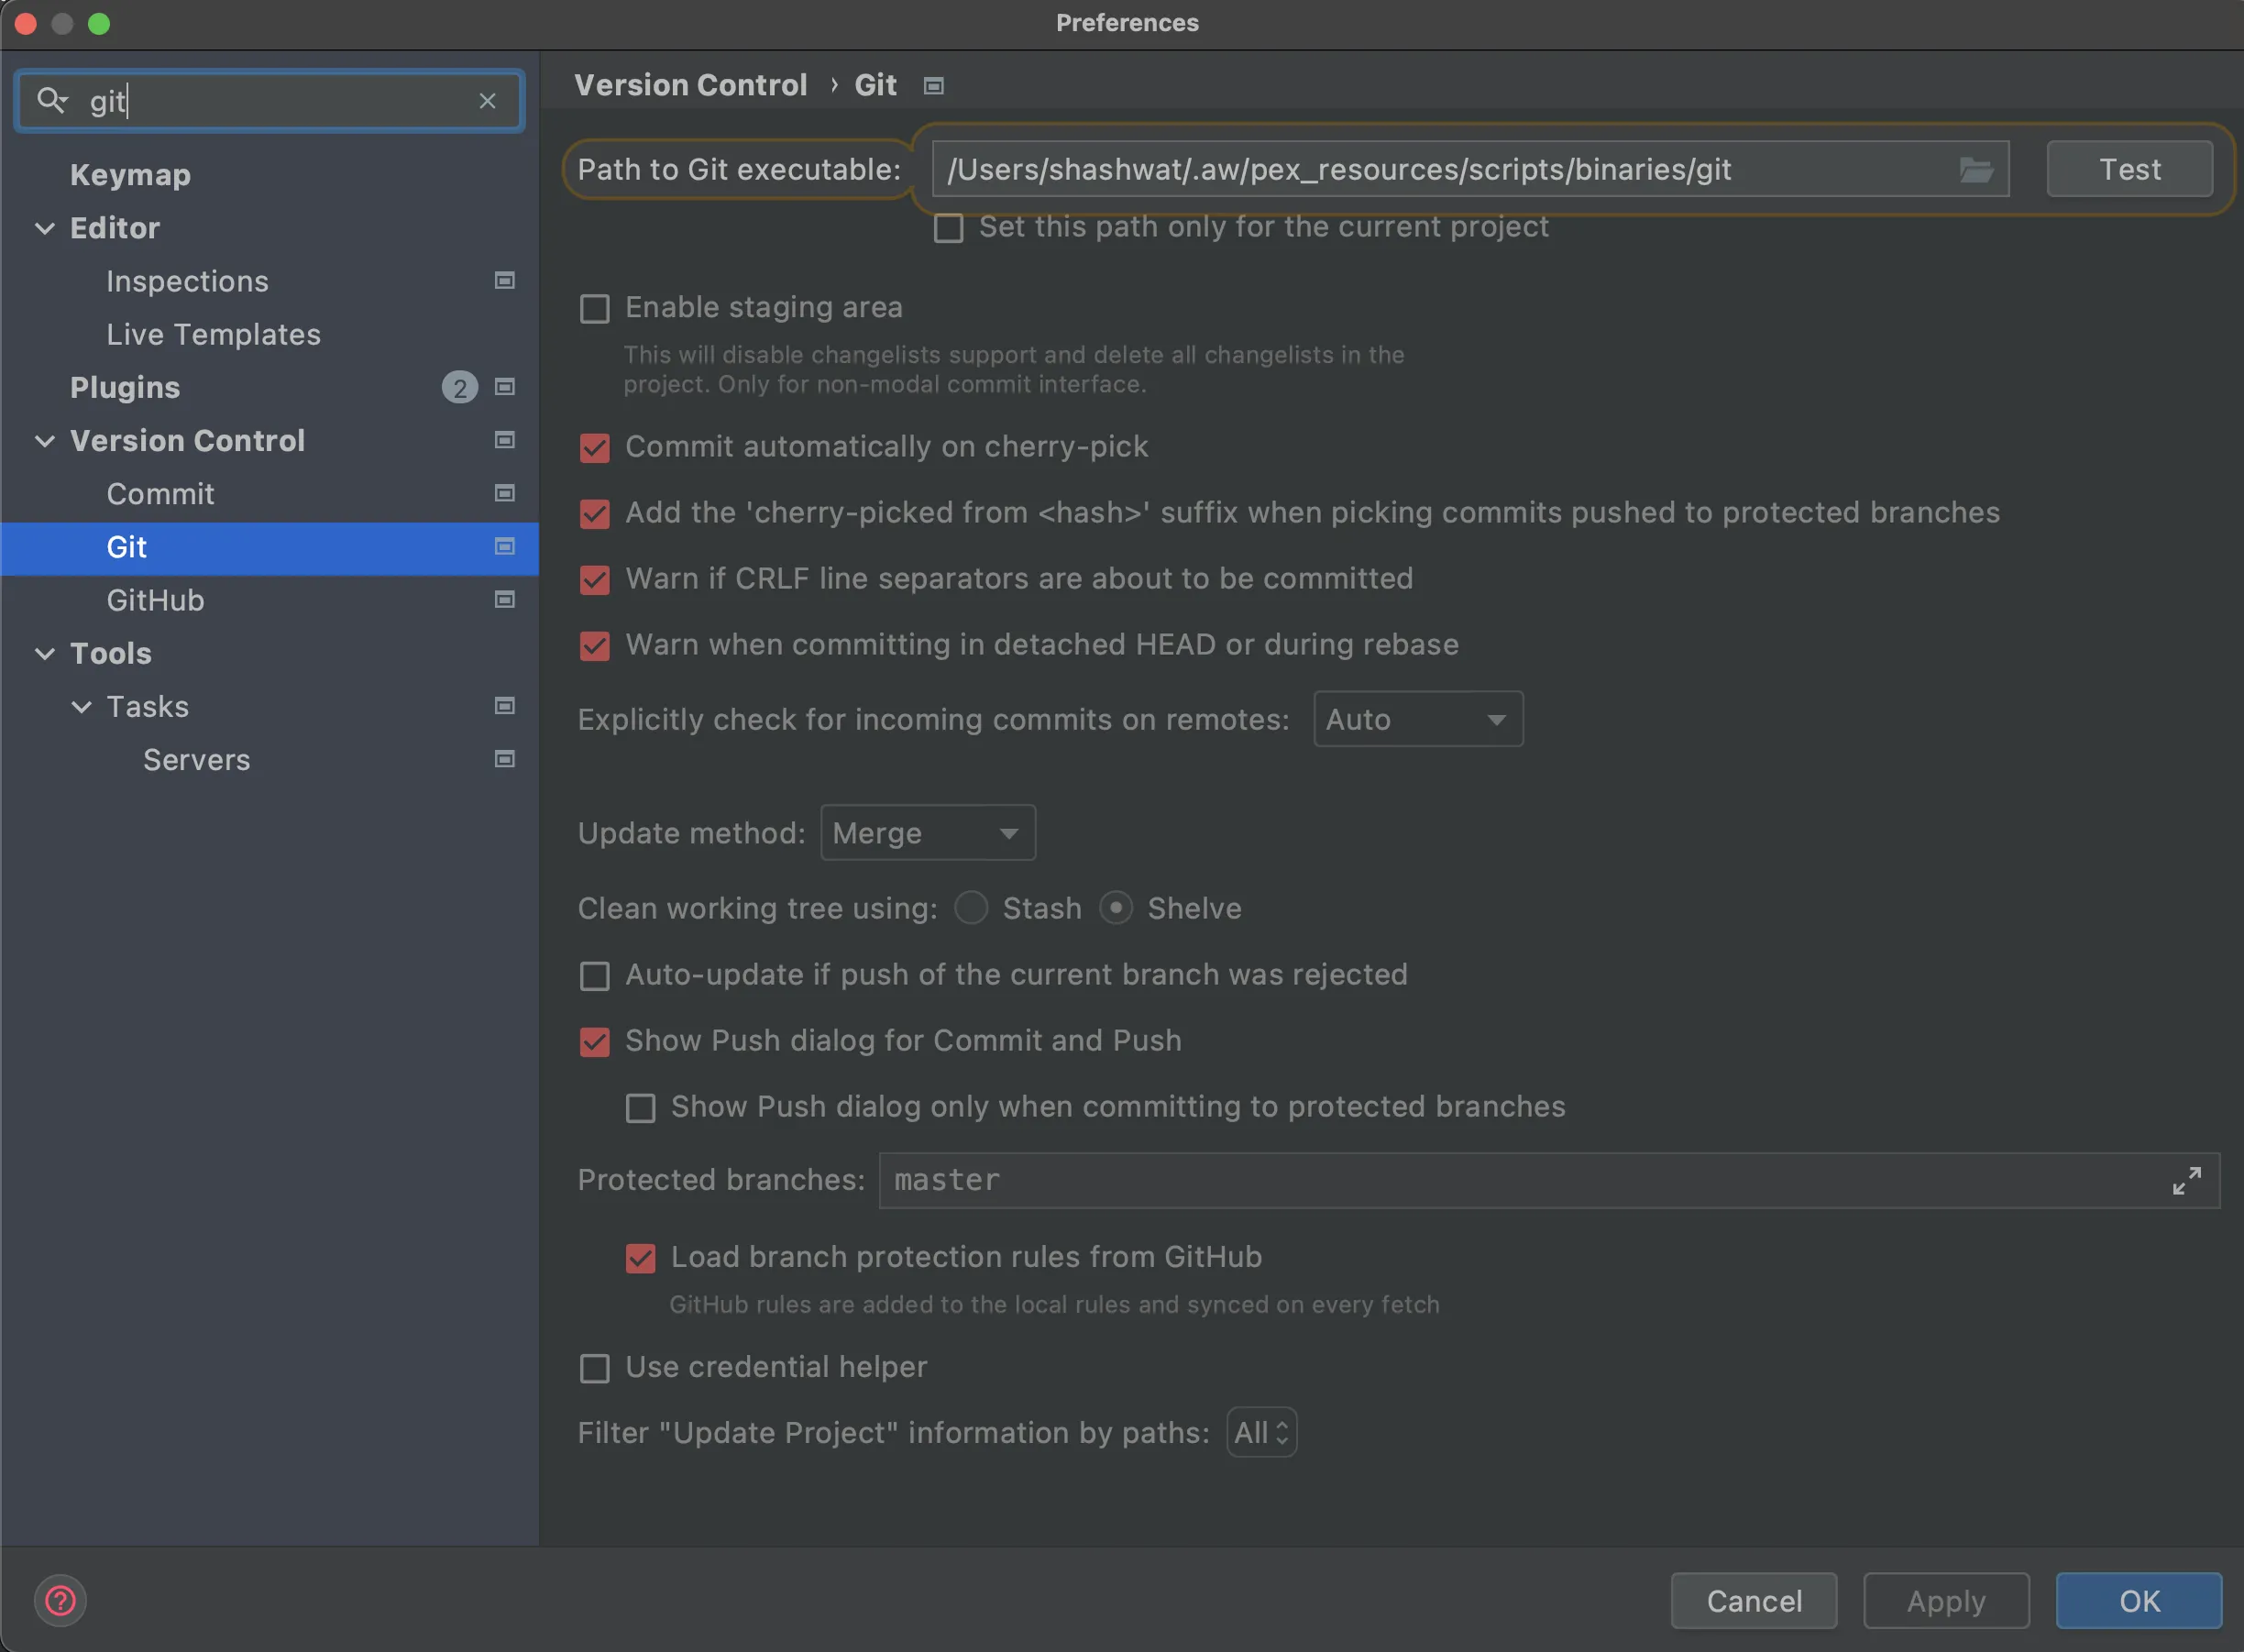2244x1652 pixels.
Task: Open the incoming commits Auto dropdown
Action: [1417, 719]
